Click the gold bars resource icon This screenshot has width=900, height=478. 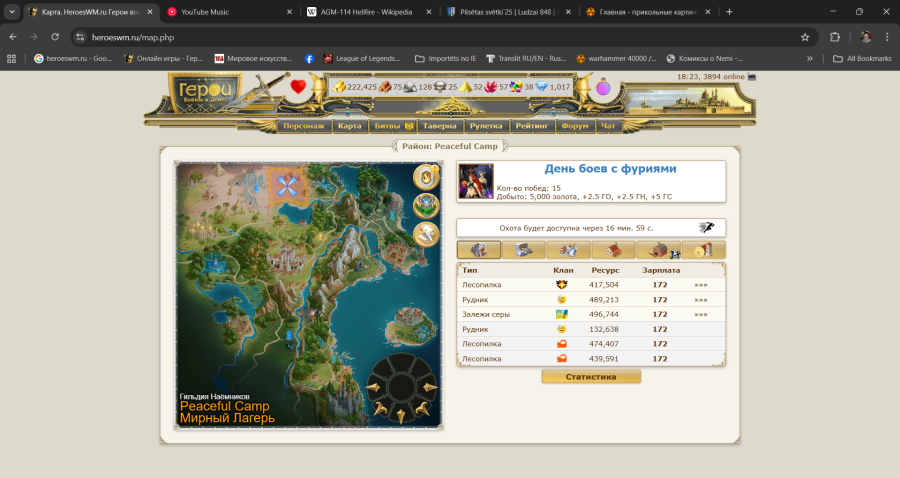pyautogui.click(x=340, y=87)
